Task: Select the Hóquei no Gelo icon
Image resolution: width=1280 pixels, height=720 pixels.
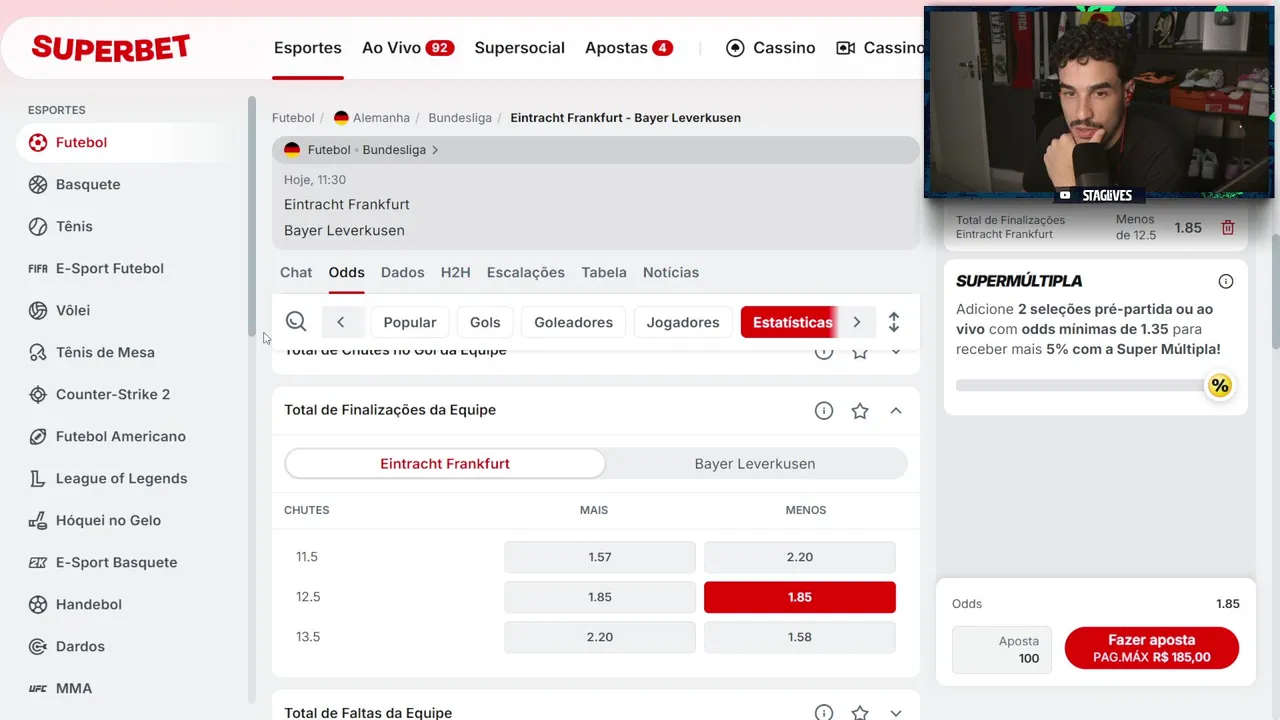Action: (x=38, y=521)
